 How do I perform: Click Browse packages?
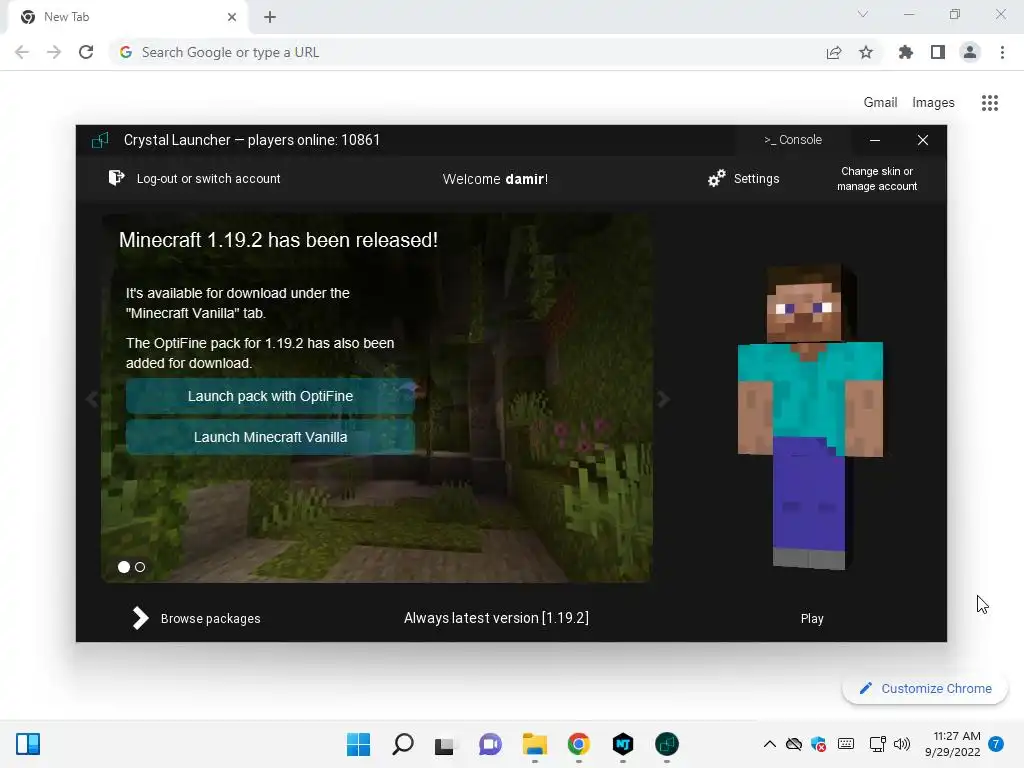click(x=210, y=618)
